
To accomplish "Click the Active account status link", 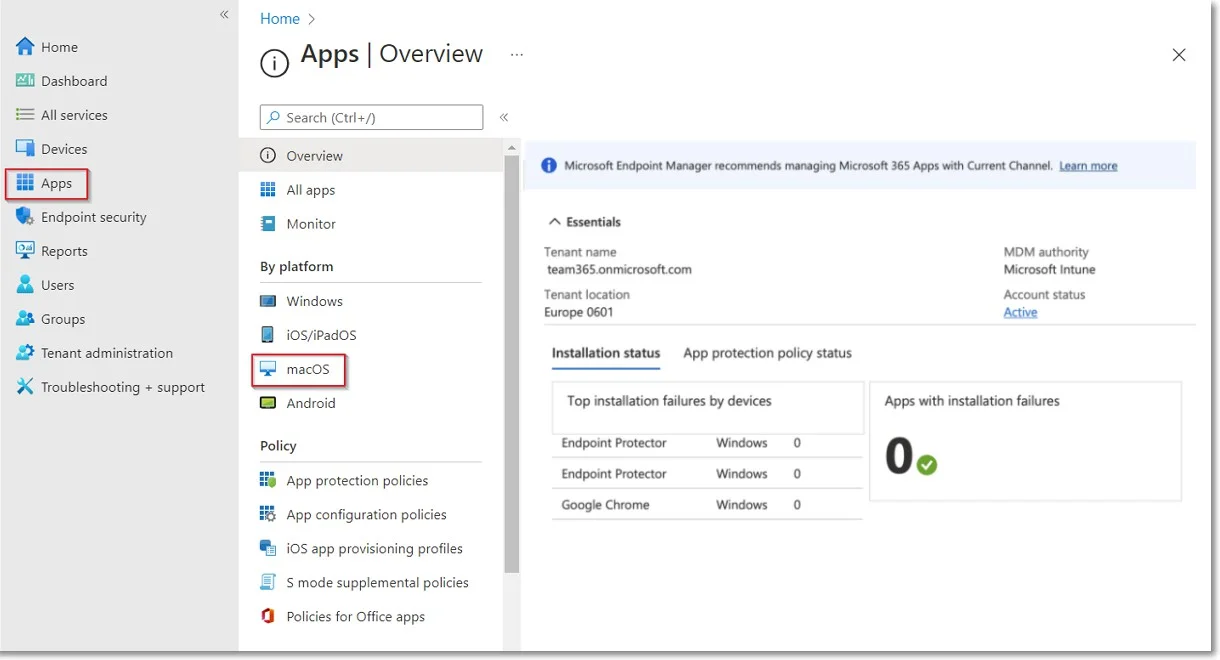I will click(x=1020, y=312).
